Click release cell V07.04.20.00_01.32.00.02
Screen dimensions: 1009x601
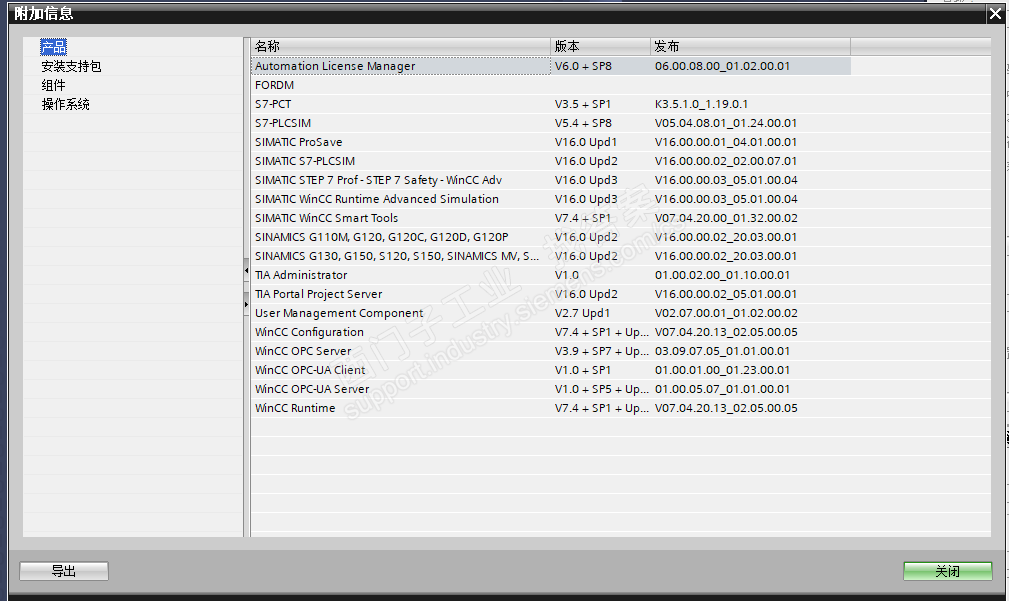(x=726, y=217)
